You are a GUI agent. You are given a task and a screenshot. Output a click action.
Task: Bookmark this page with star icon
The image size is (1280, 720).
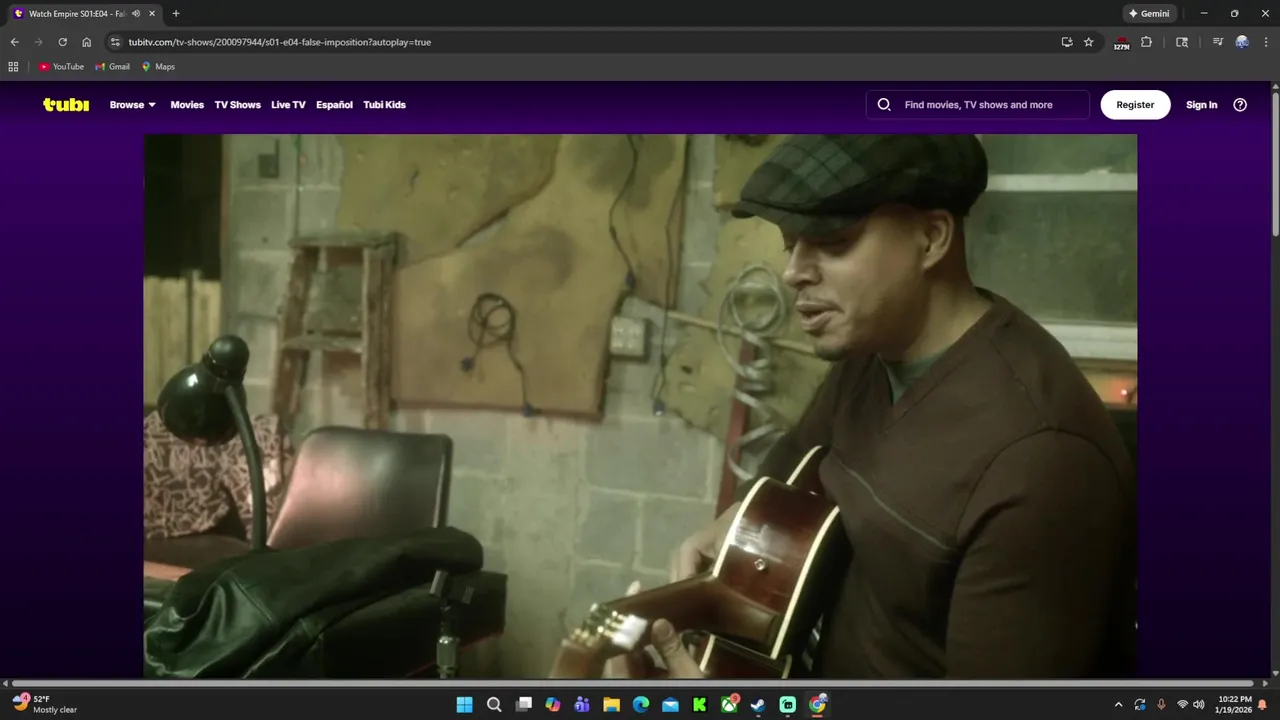coord(1089,42)
